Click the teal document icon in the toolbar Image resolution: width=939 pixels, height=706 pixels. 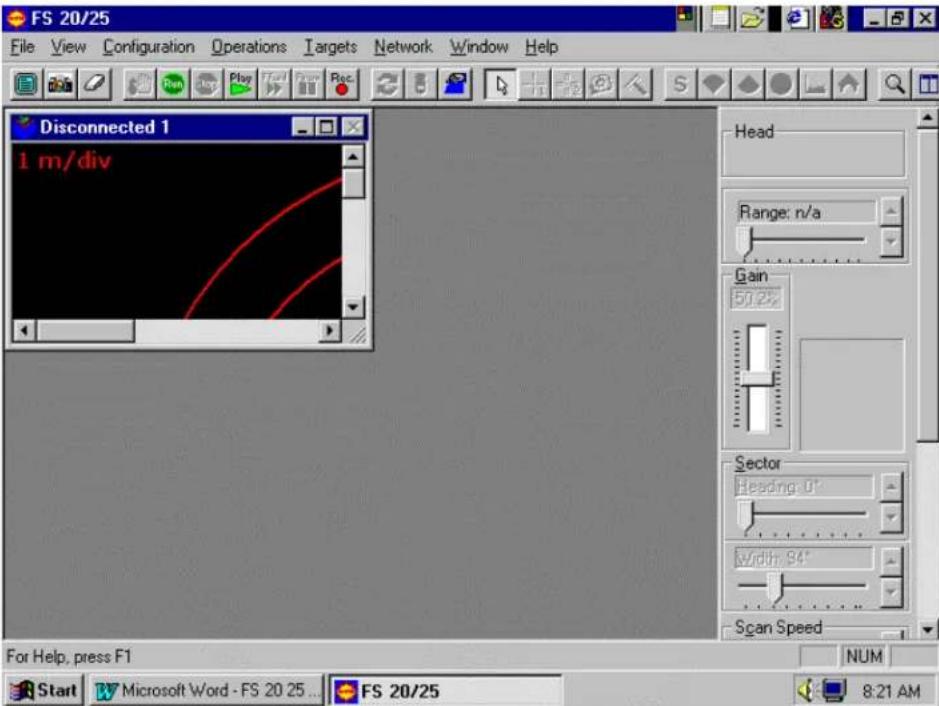click(x=26, y=84)
